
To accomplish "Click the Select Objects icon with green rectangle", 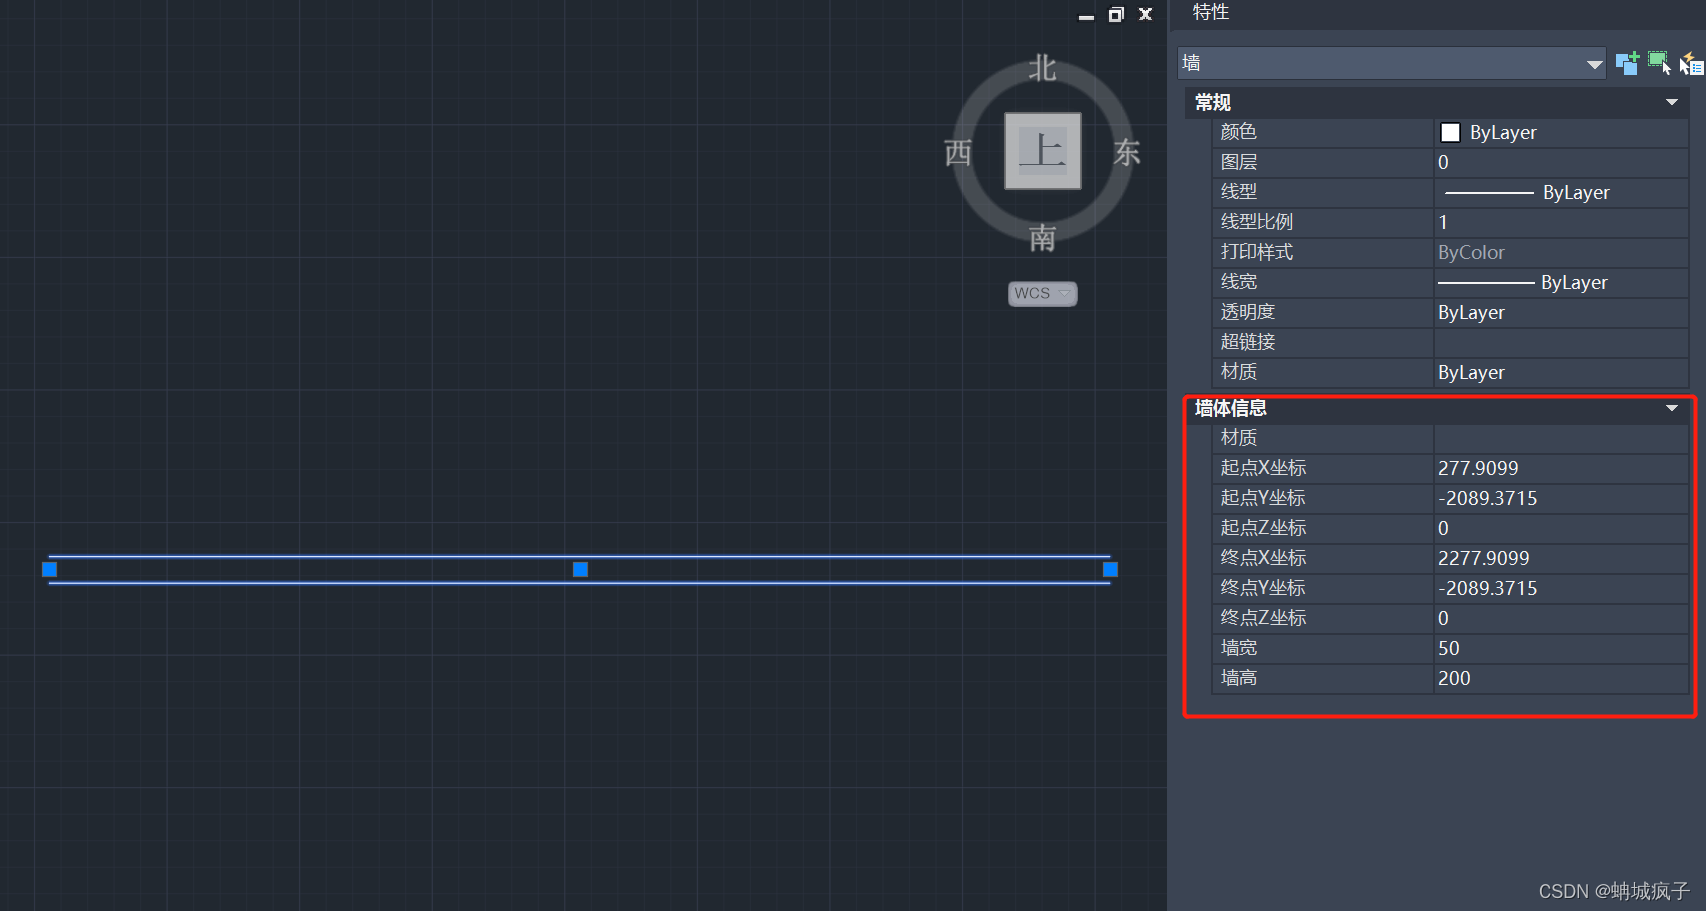I will pyautogui.click(x=1659, y=63).
